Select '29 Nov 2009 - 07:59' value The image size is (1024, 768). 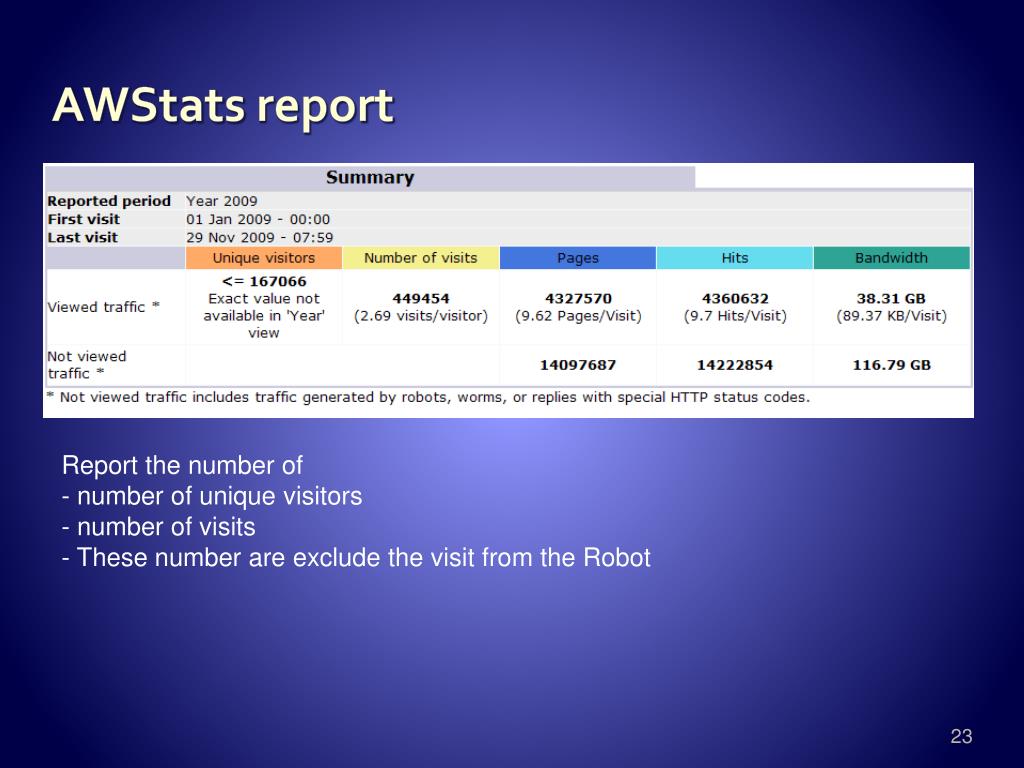pyautogui.click(x=259, y=238)
